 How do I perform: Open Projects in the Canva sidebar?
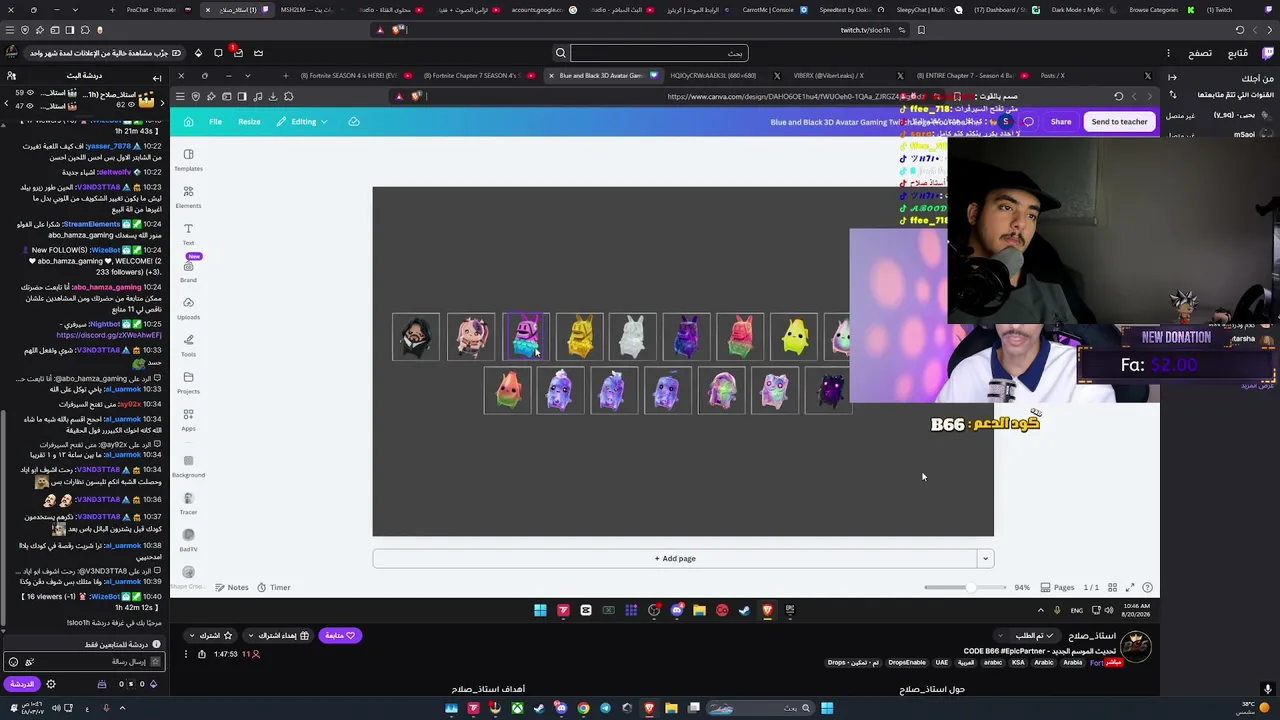pyautogui.click(x=188, y=382)
